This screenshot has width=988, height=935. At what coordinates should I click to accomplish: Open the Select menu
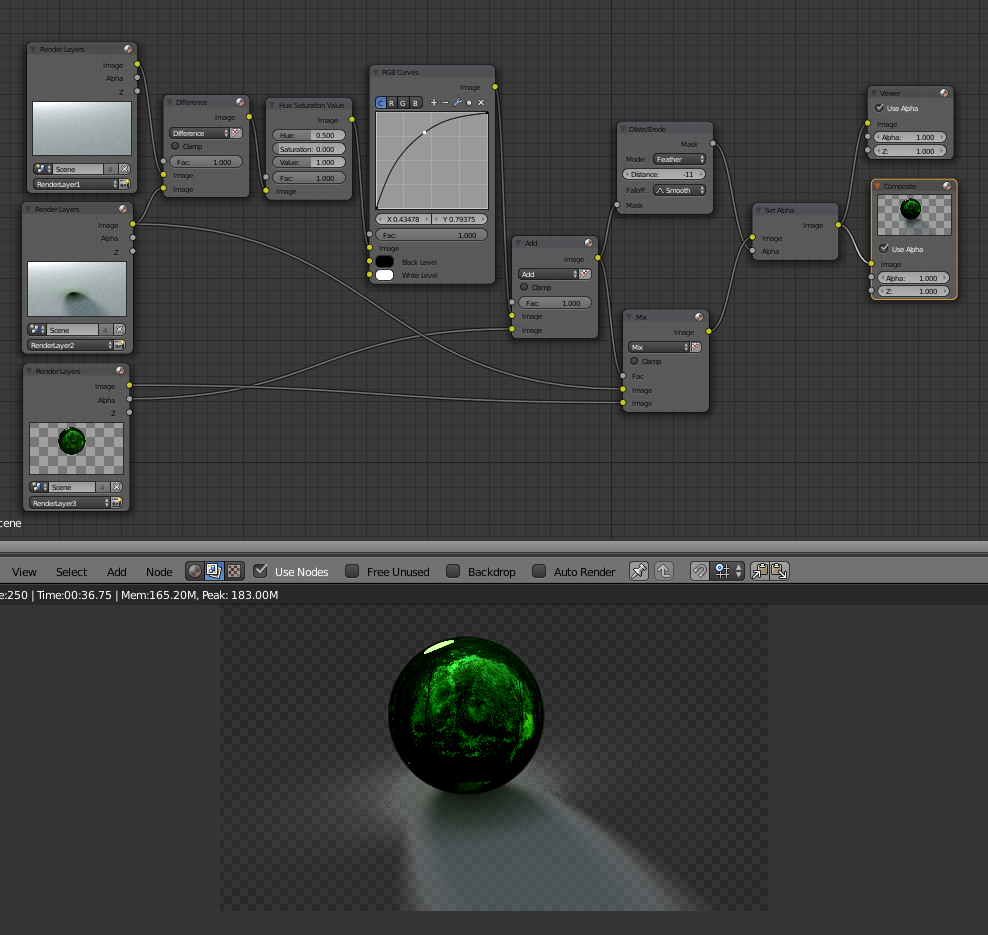(x=71, y=571)
